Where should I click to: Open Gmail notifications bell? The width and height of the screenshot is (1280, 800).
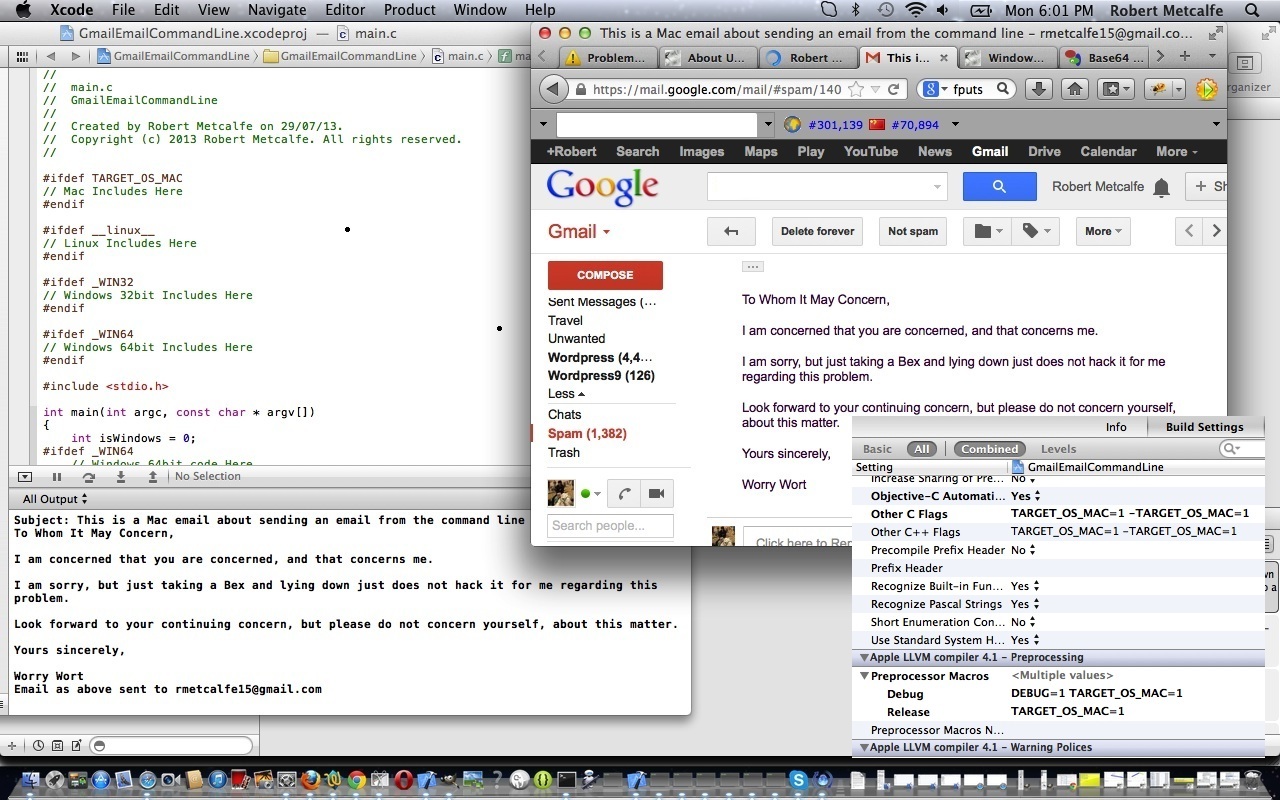tap(1161, 187)
